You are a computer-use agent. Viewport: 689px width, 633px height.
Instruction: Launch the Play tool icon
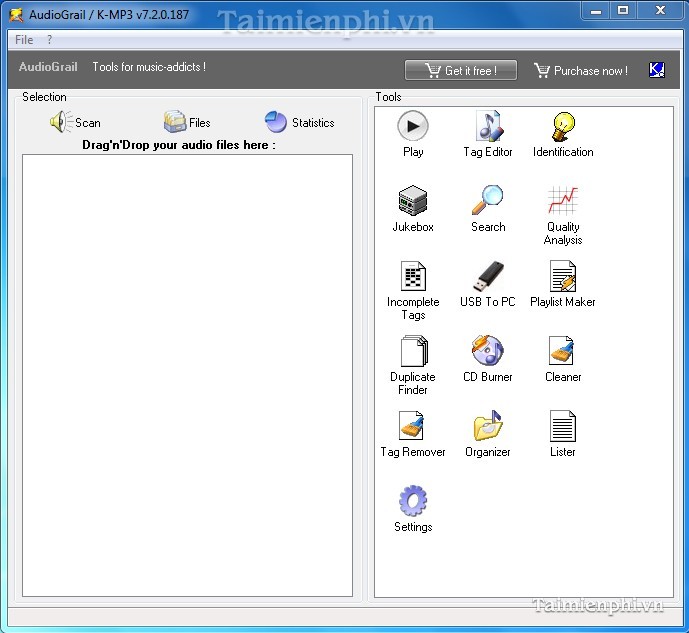(x=413, y=128)
